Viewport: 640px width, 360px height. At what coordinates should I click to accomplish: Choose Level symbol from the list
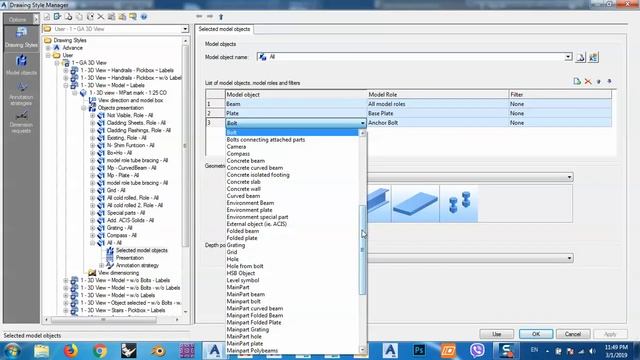[x=243, y=280]
